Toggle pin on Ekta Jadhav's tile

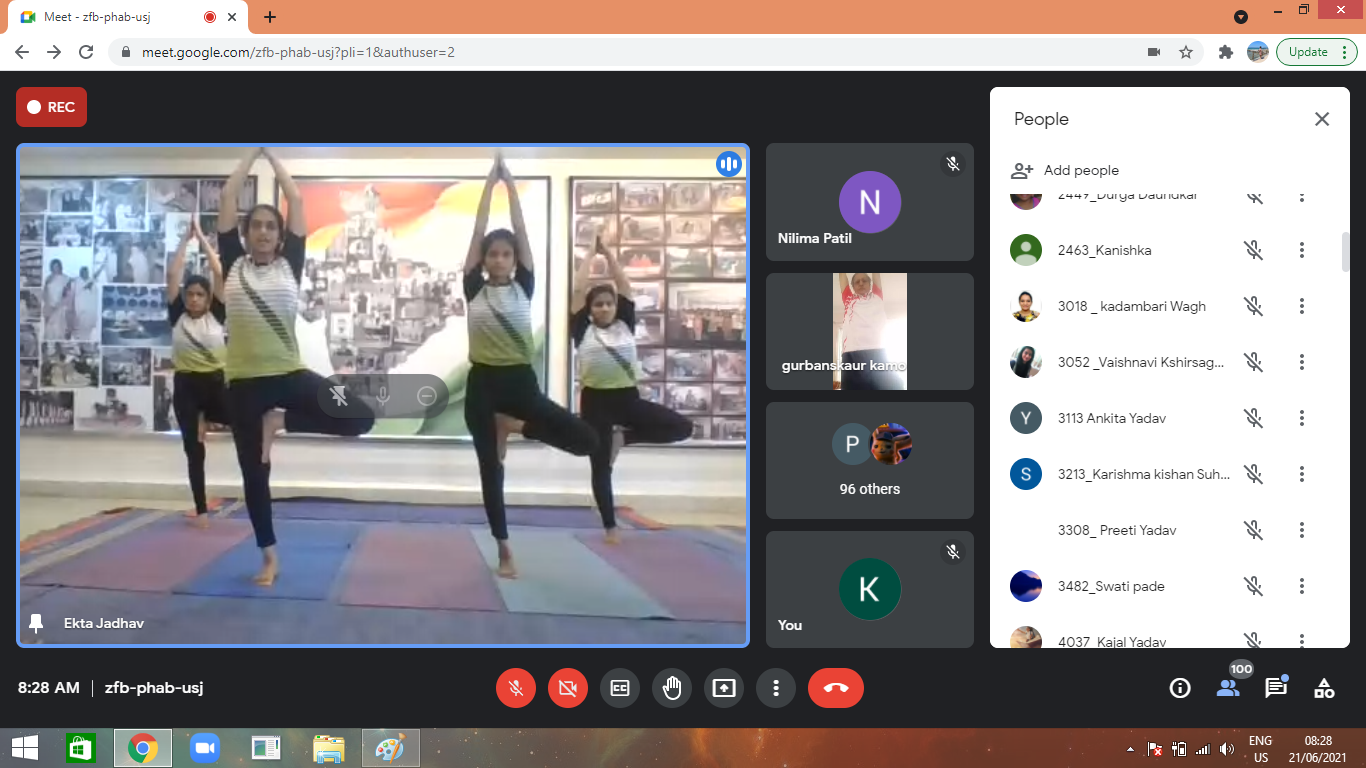coord(38,622)
